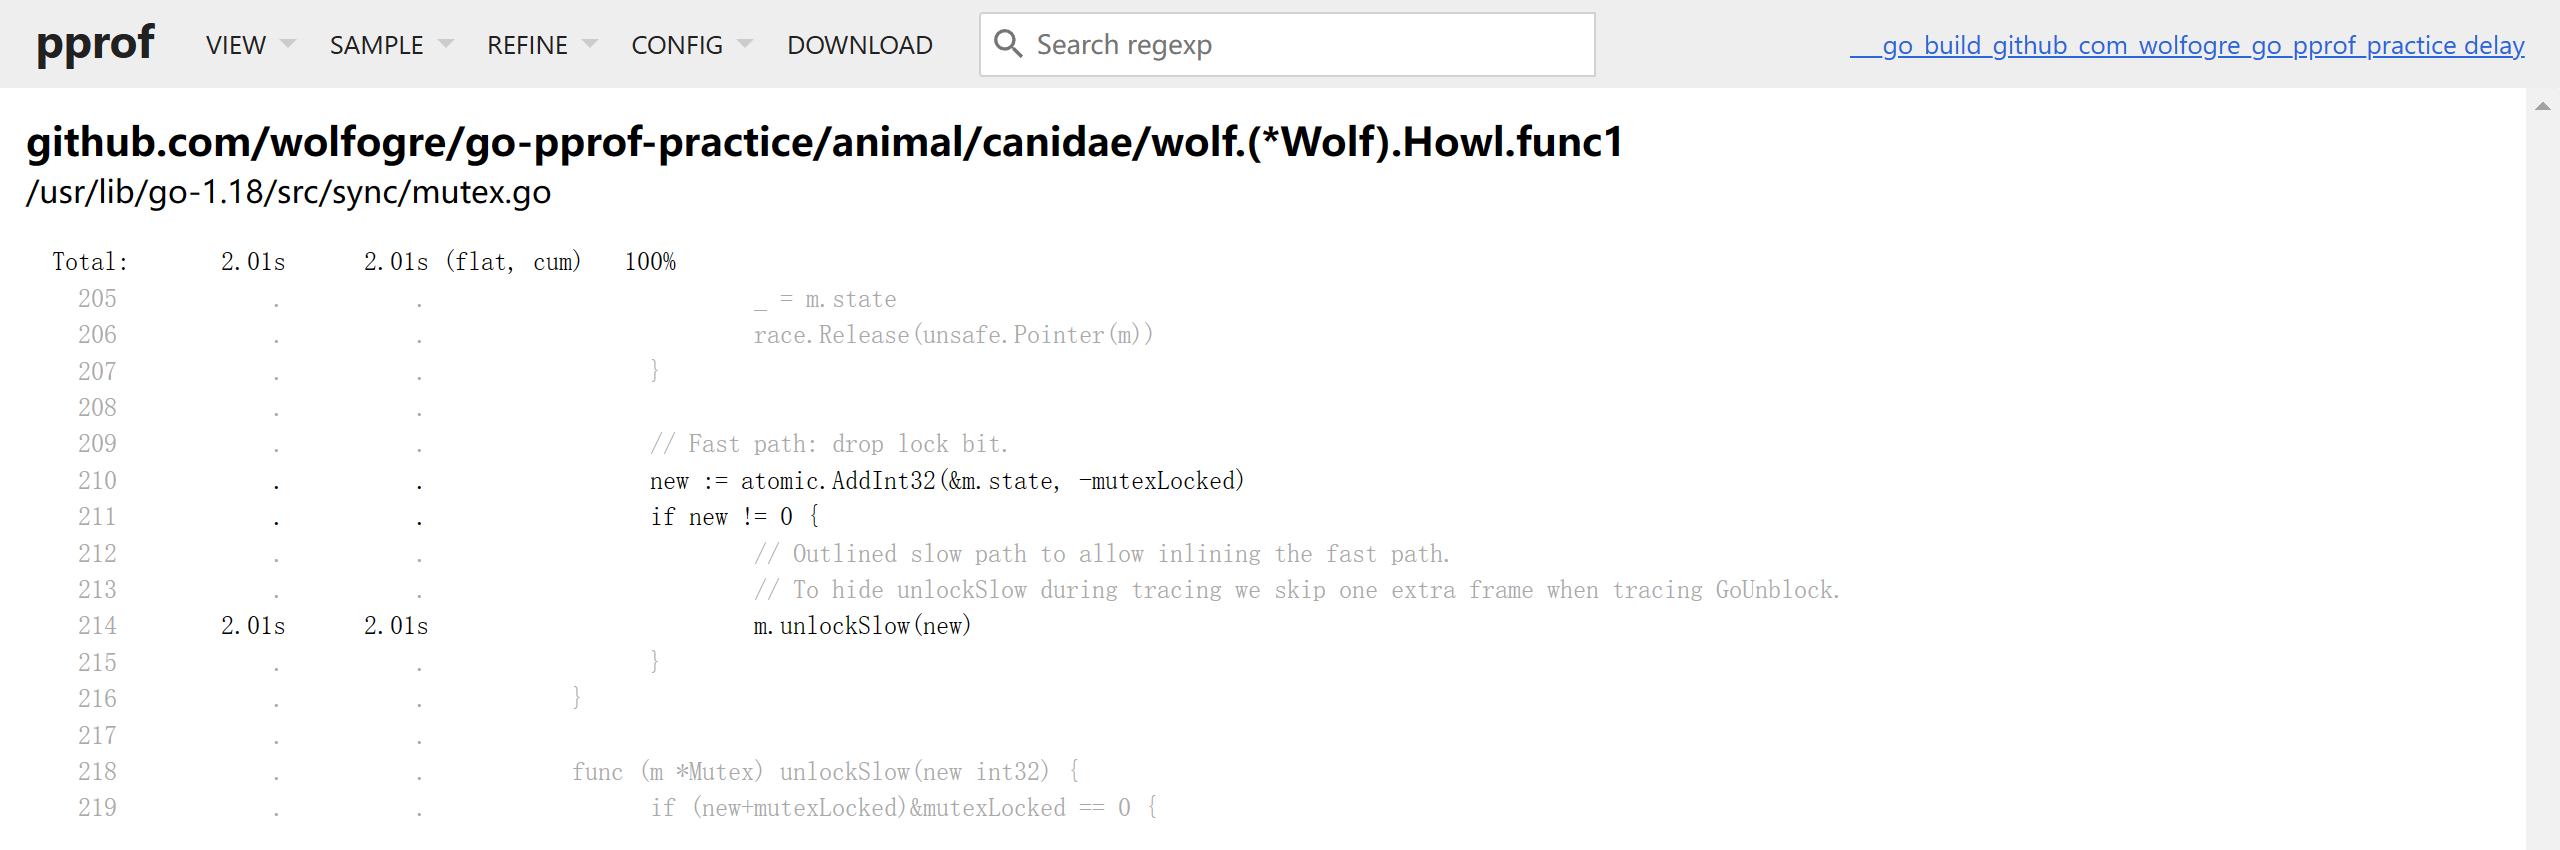The height and width of the screenshot is (850, 2560).
Task: Click the scrollbar up arrow
Action: pyautogui.click(x=2542, y=106)
